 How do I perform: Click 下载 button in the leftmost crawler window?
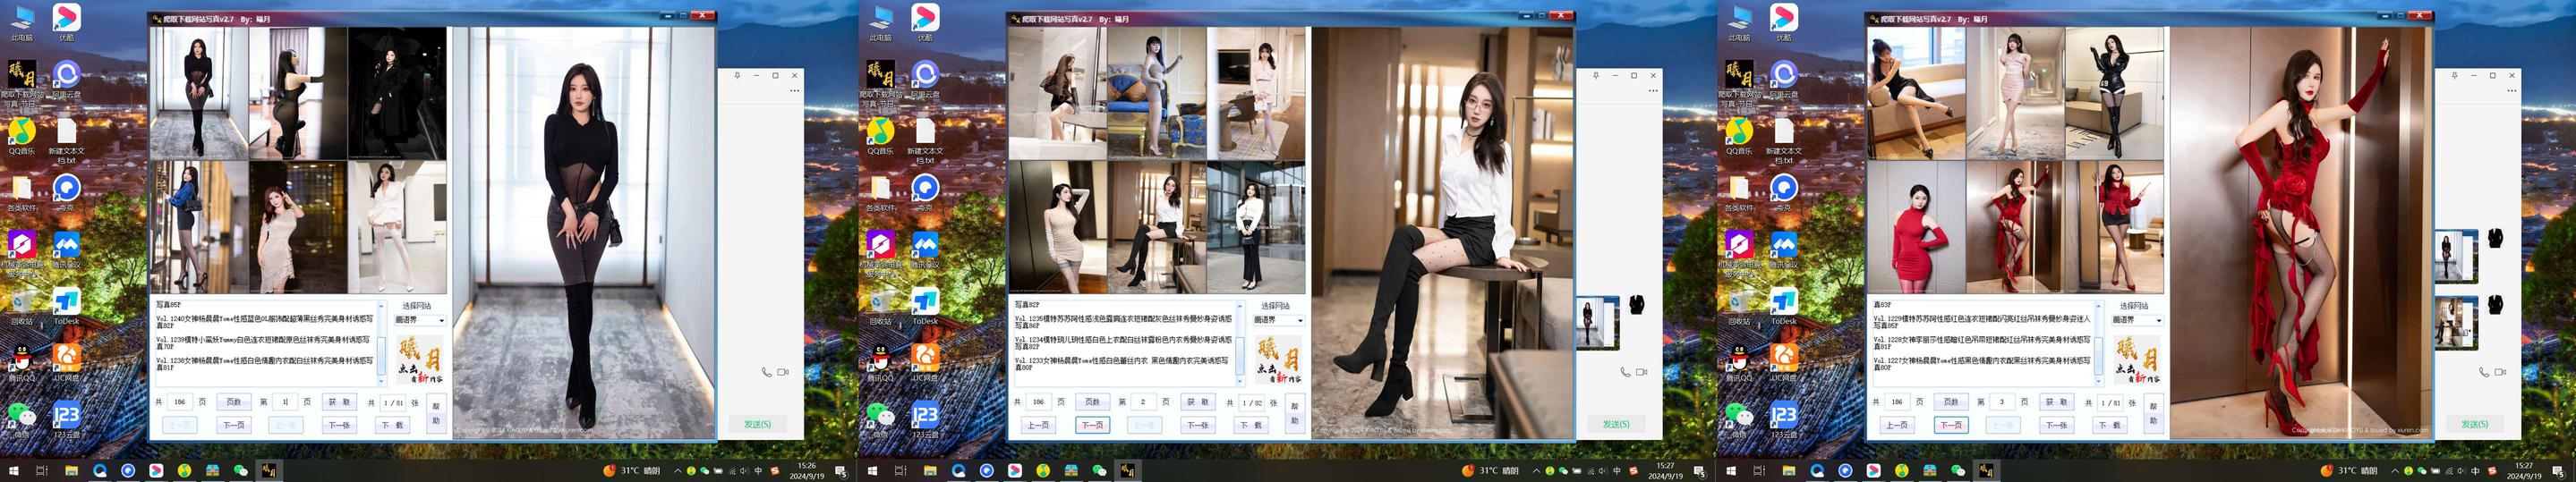click(391, 425)
